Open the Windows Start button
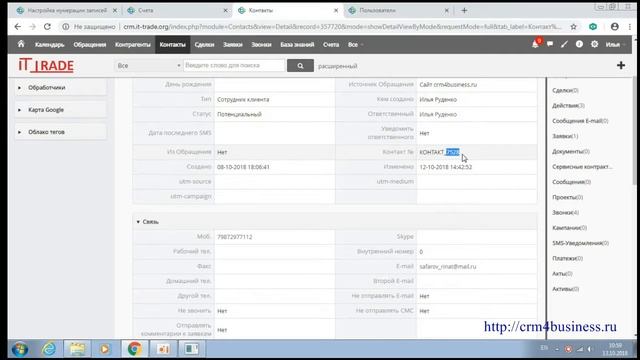Screen dimensions: 640x360 coord(20,349)
